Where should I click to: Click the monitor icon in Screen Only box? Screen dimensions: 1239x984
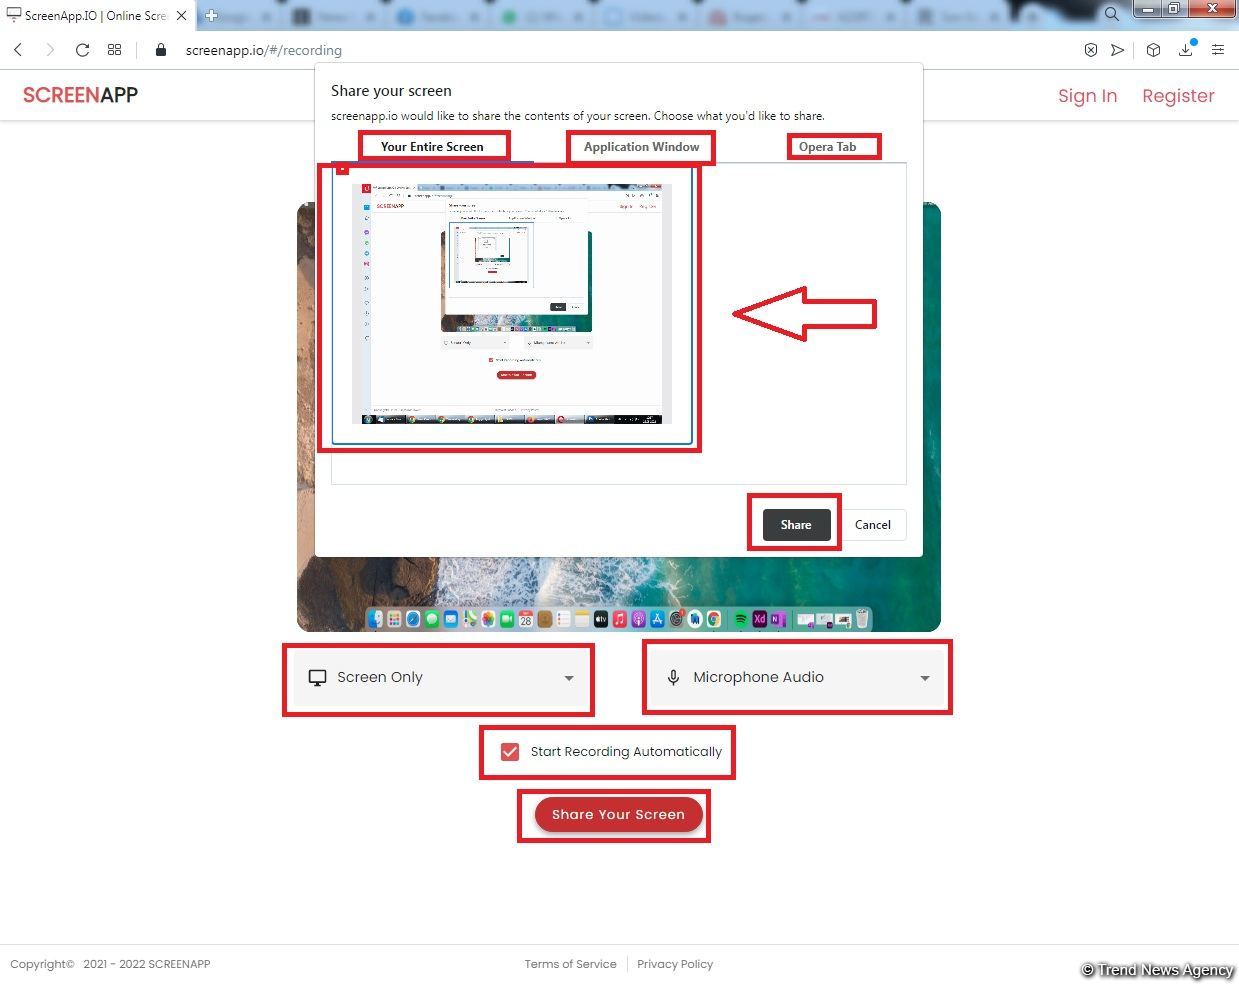[x=317, y=678]
